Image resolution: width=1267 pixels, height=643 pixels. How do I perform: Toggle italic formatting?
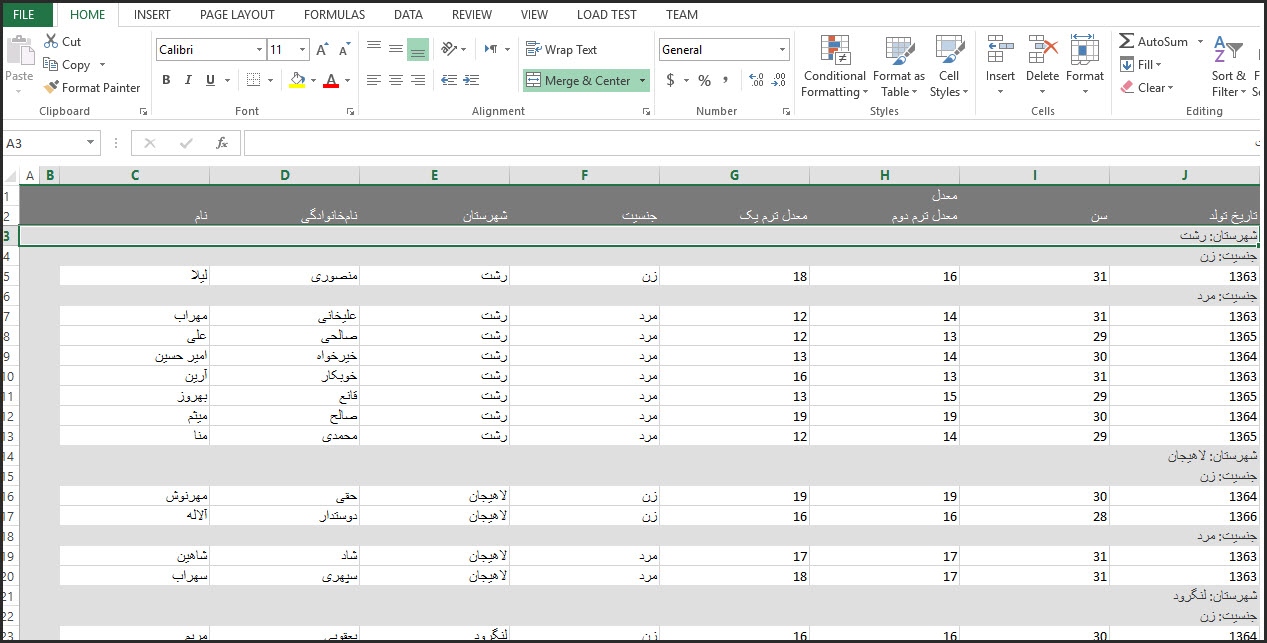188,80
